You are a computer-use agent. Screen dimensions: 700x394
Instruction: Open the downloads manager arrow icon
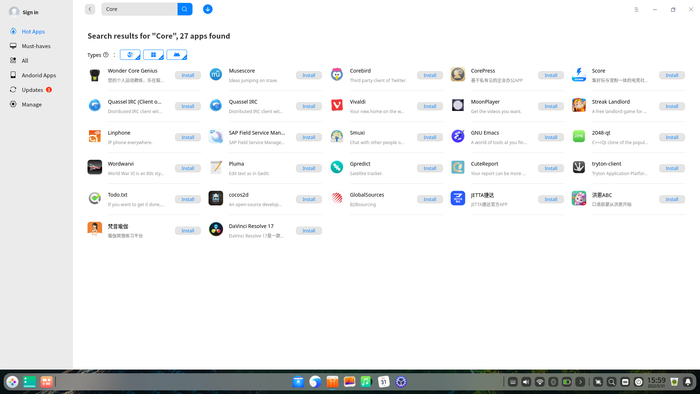point(208,9)
